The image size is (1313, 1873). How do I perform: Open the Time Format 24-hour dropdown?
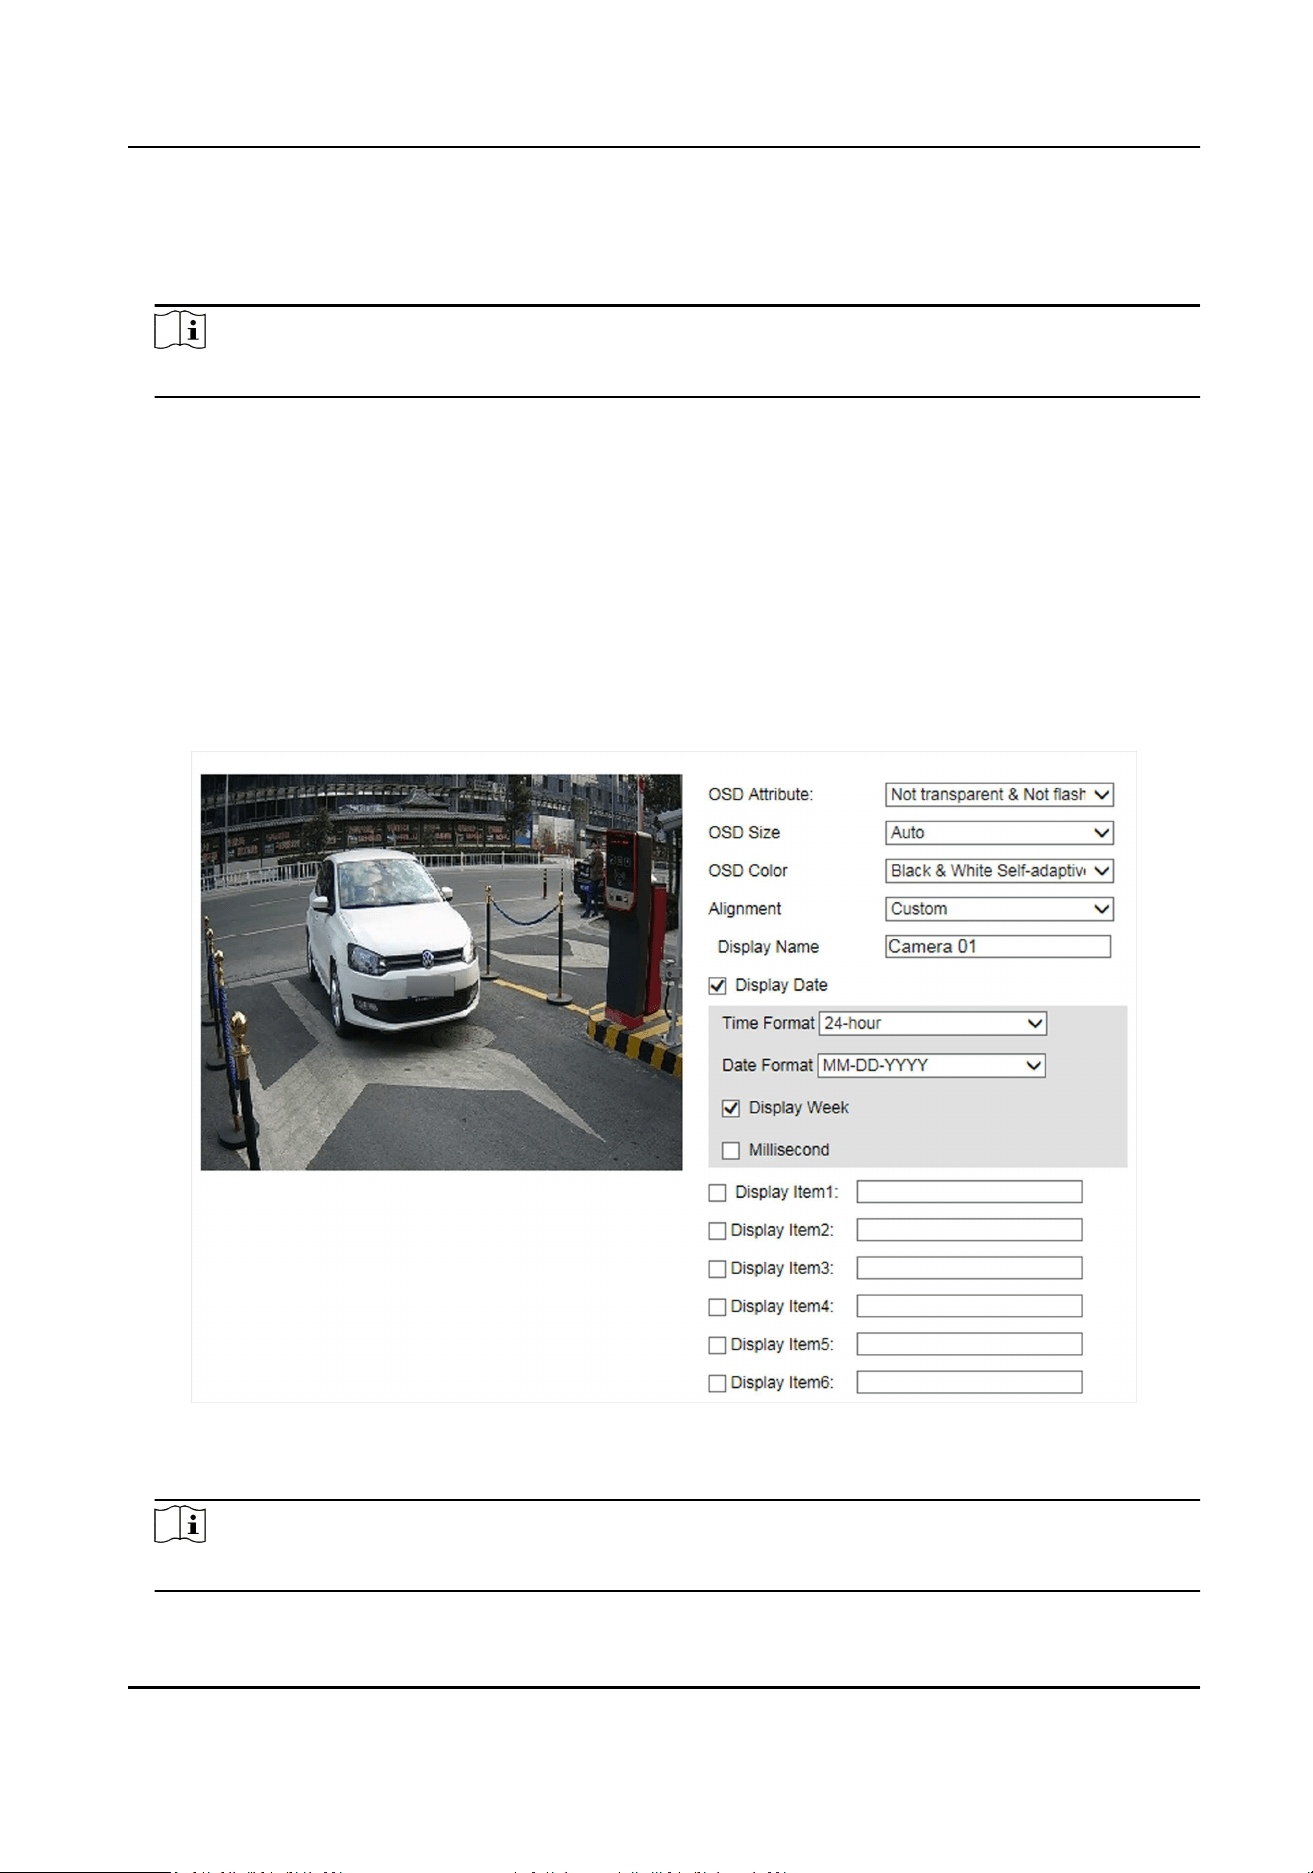pos(933,1023)
